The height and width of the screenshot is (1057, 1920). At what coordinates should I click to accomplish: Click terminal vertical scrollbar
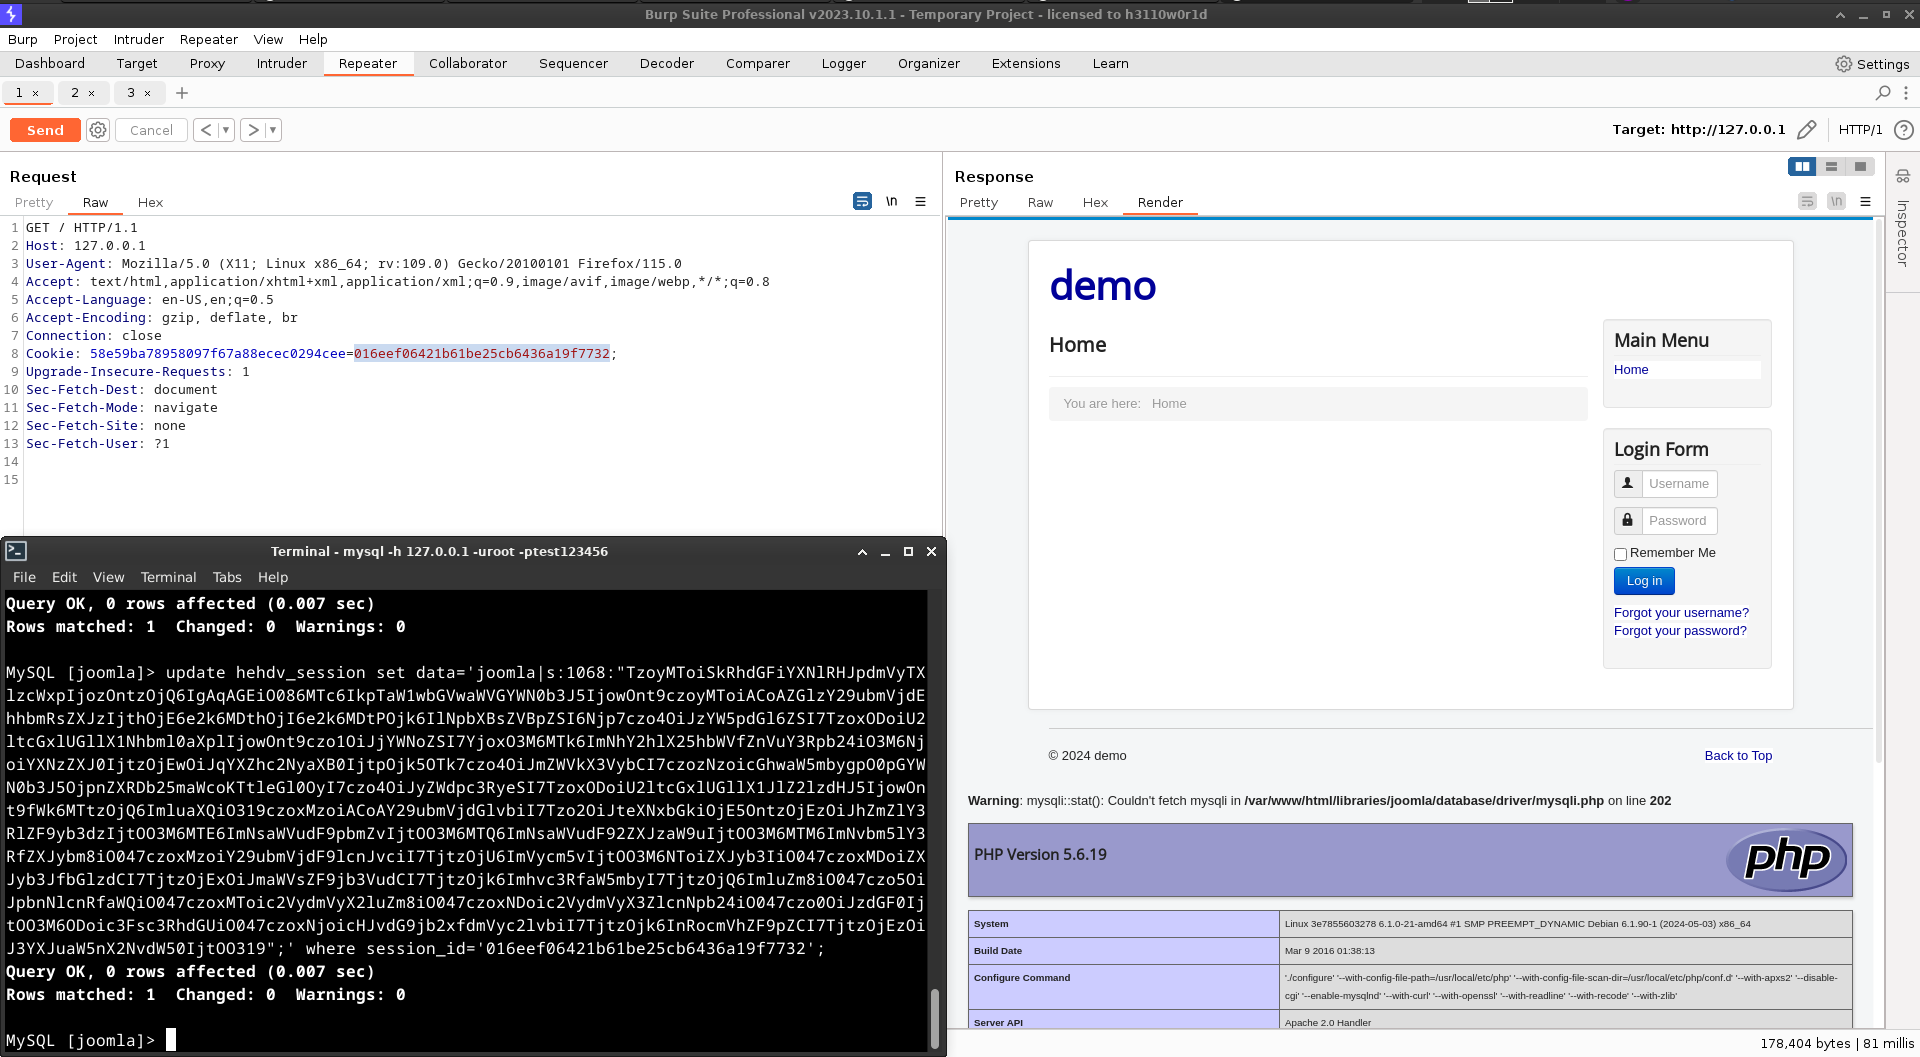934,1018
